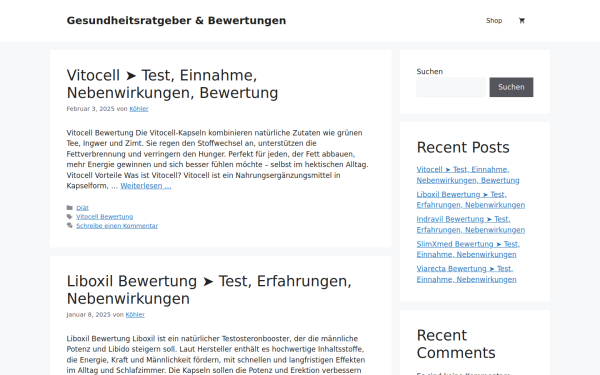600x375 pixels.
Task: Click the comments icon beside Schreibe einen Kommentar
Action: [x=70, y=226]
